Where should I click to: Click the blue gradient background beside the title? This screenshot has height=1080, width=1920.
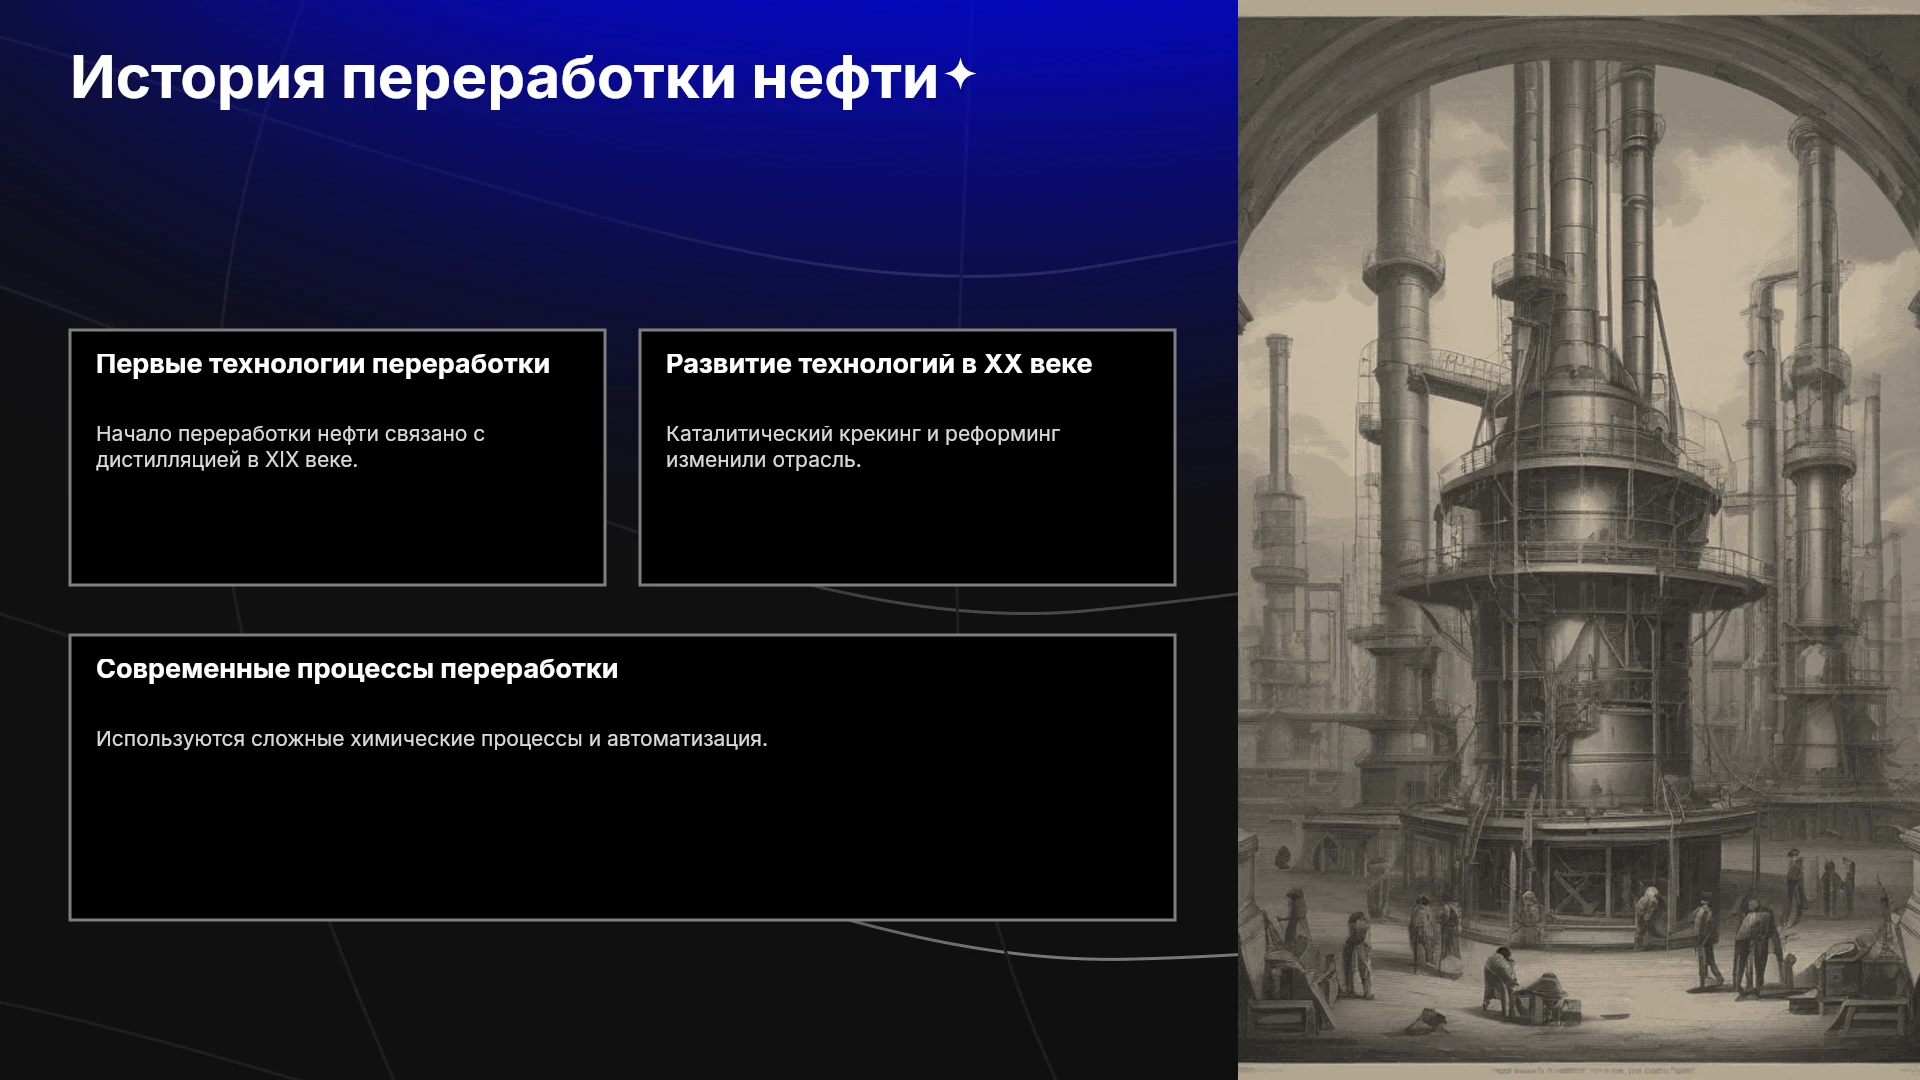coord(1100,80)
